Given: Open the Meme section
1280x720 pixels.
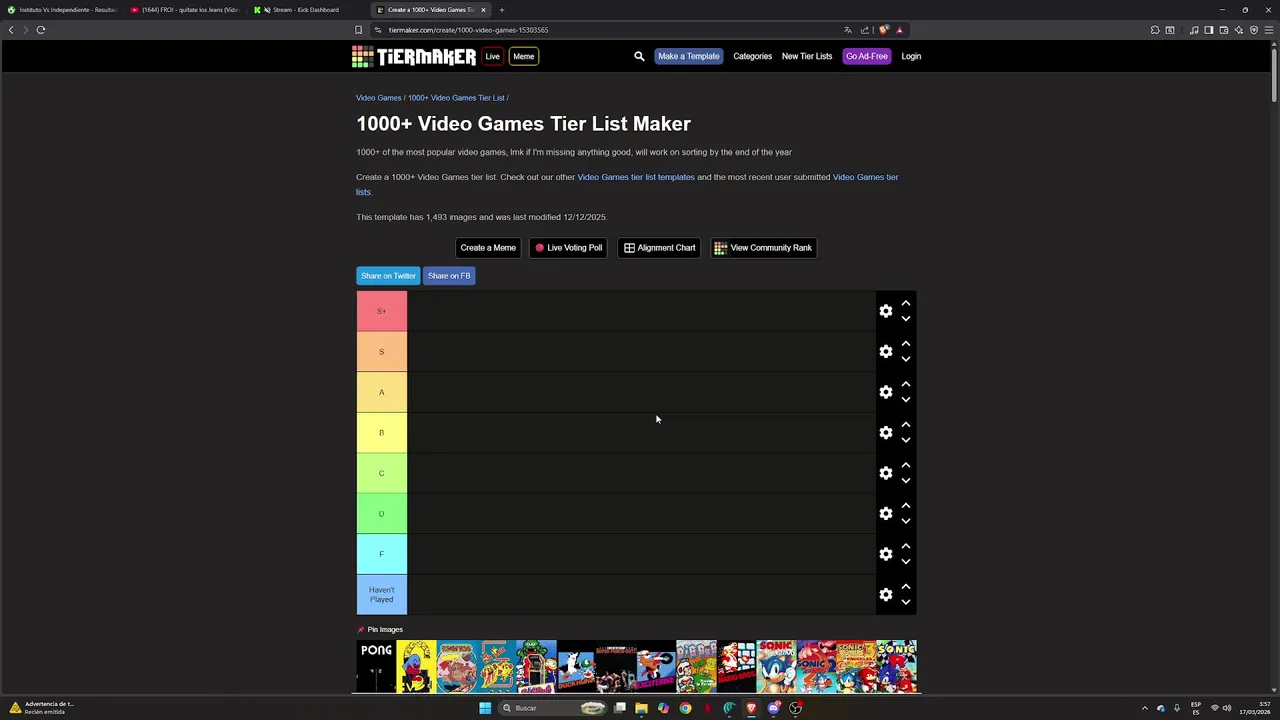Looking at the screenshot, I should tap(524, 56).
